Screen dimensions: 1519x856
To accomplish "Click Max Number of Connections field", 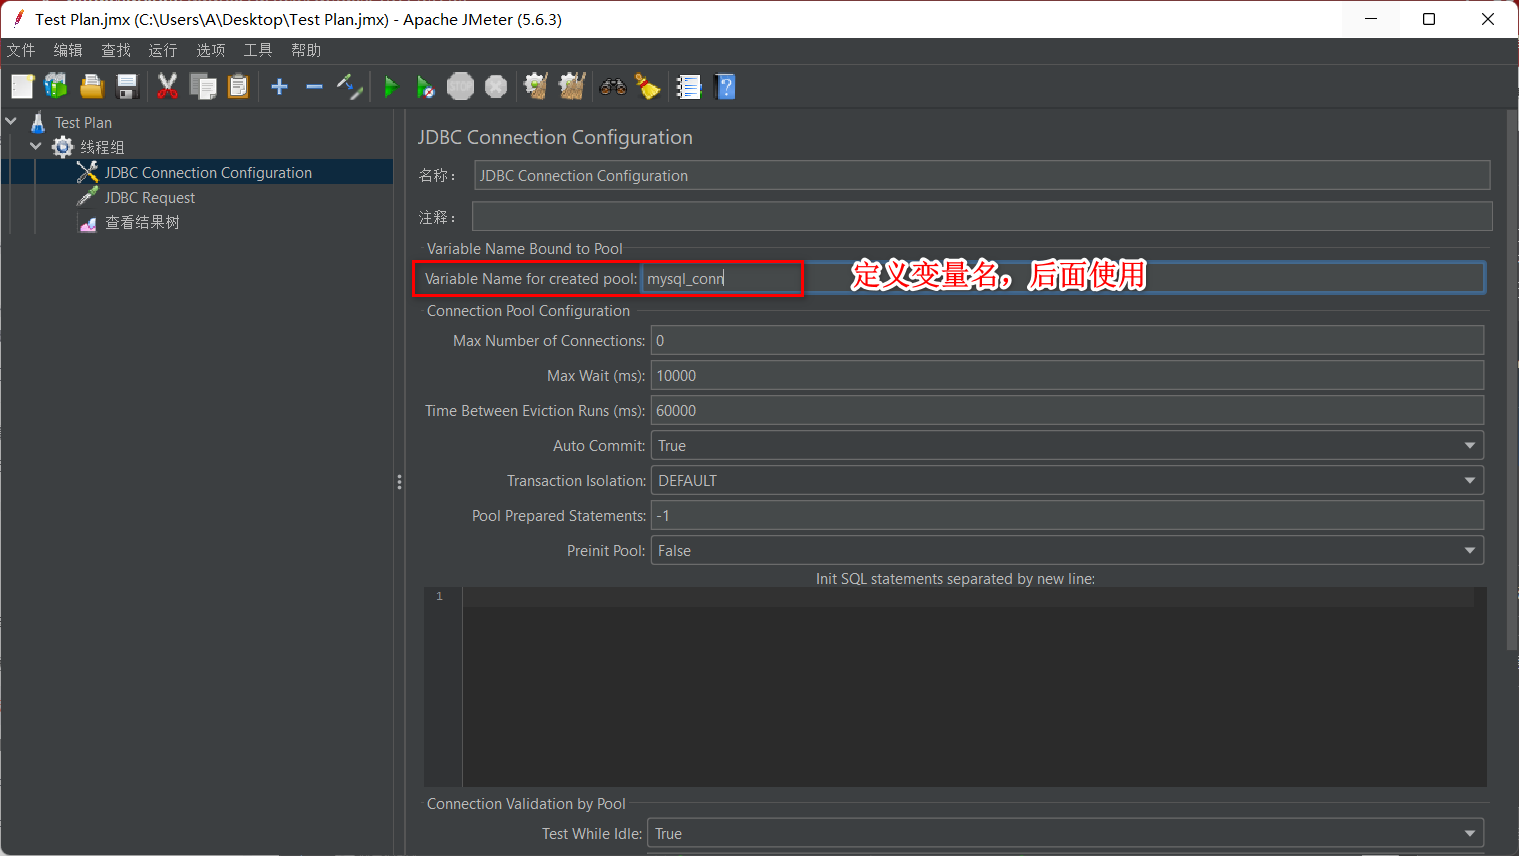I will (1067, 340).
